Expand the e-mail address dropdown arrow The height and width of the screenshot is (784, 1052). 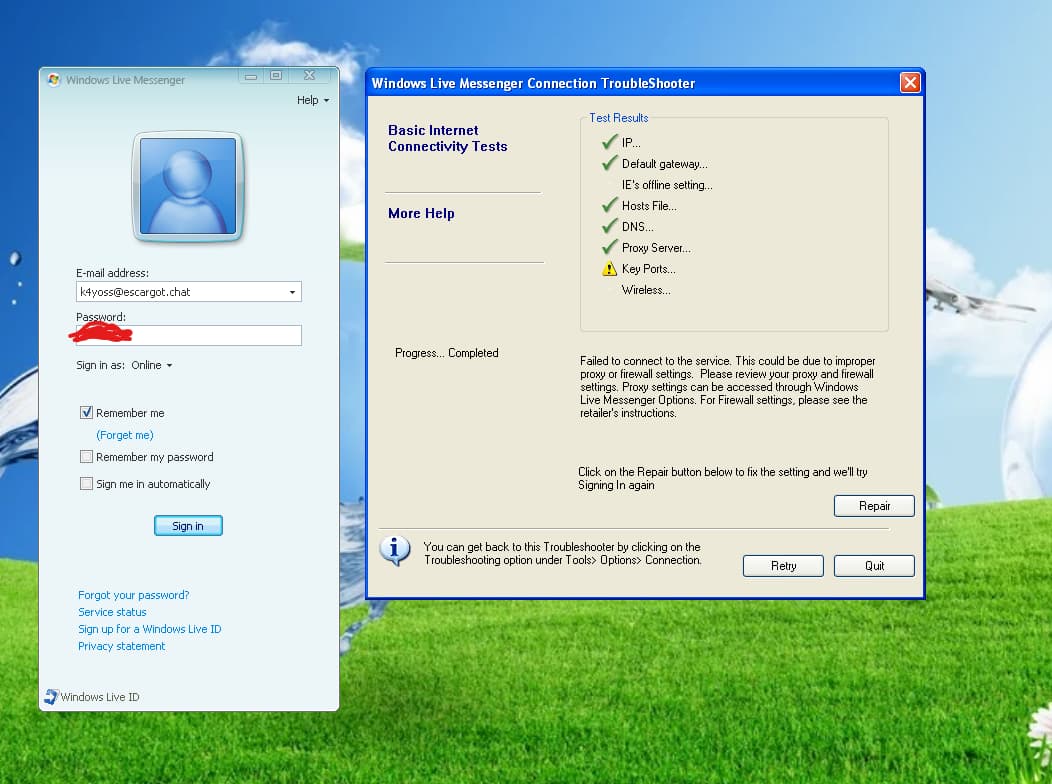[x=292, y=292]
